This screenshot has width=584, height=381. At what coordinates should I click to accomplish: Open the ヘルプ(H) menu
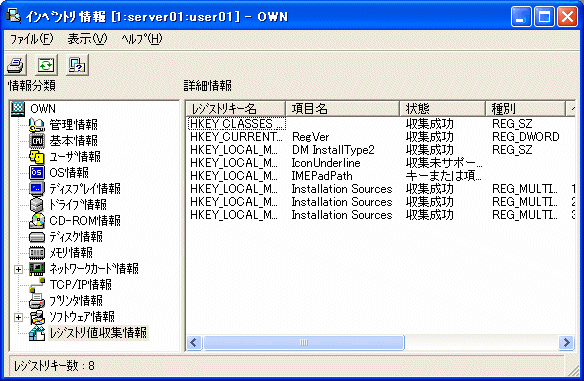pyautogui.click(x=142, y=39)
